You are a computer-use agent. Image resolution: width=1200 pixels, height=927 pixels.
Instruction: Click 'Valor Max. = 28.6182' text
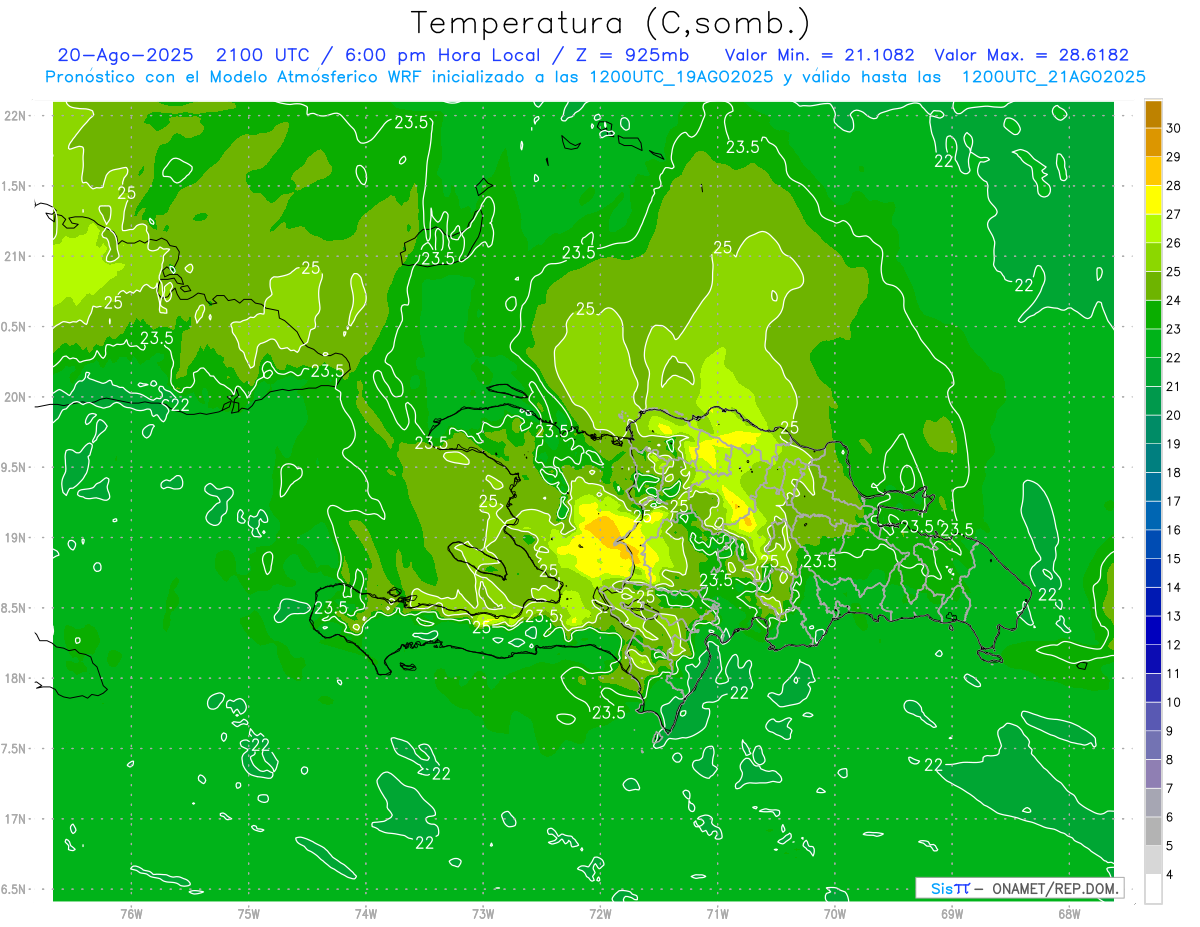[x=1031, y=56]
